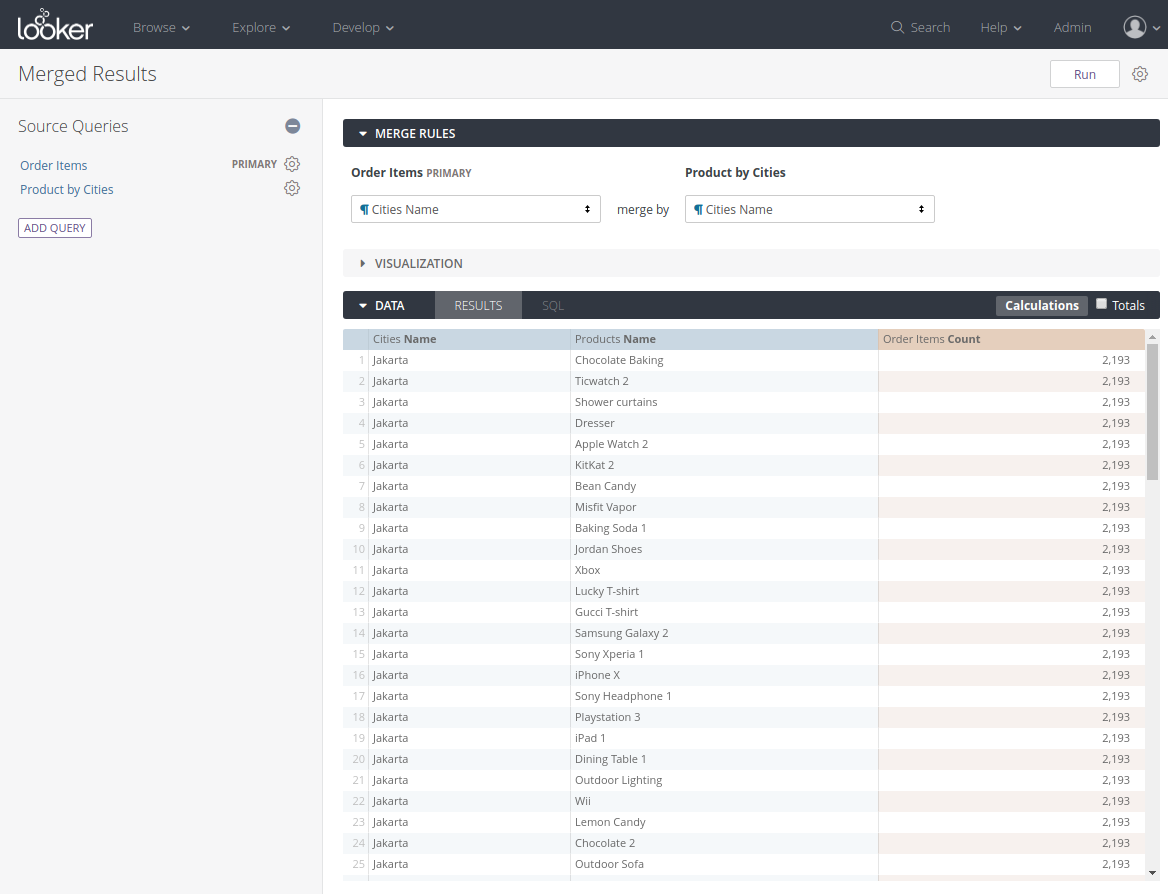Collapse Source Queries with the minus icon
This screenshot has width=1168, height=894.
(x=292, y=126)
